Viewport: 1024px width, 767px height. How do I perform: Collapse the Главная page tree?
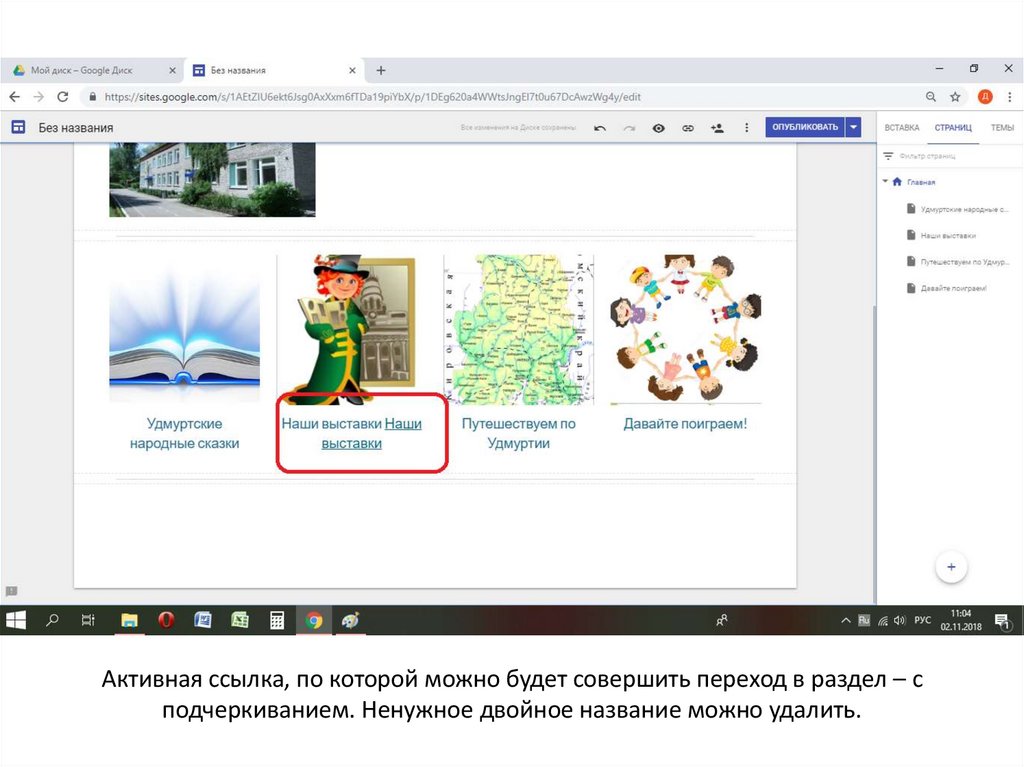(x=885, y=182)
